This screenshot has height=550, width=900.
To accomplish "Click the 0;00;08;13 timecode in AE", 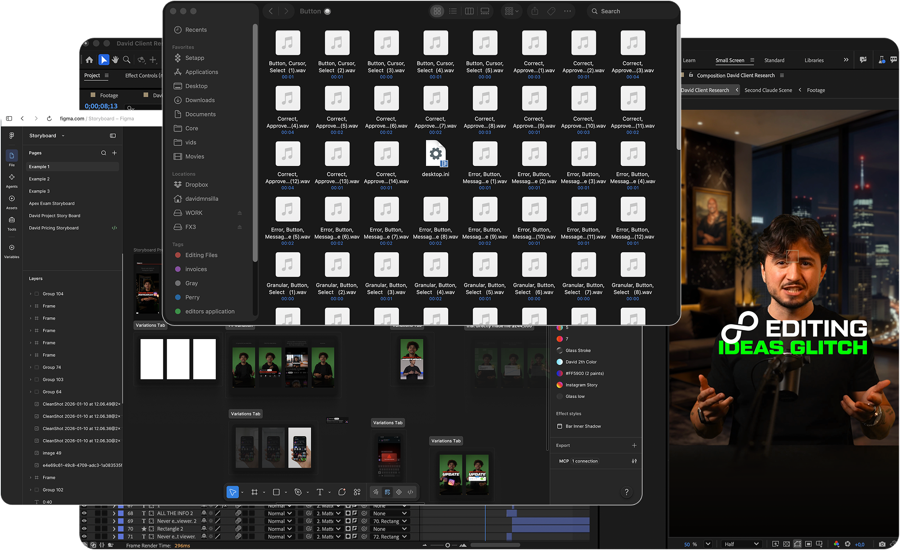I will pyautogui.click(x=101, y=106).
